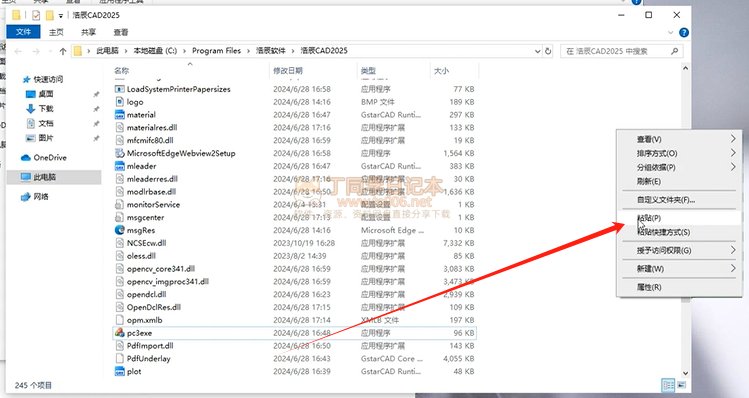Open the 文件 ribbon tab
This screenshot has height=398, width=749.
coord(23,32)
